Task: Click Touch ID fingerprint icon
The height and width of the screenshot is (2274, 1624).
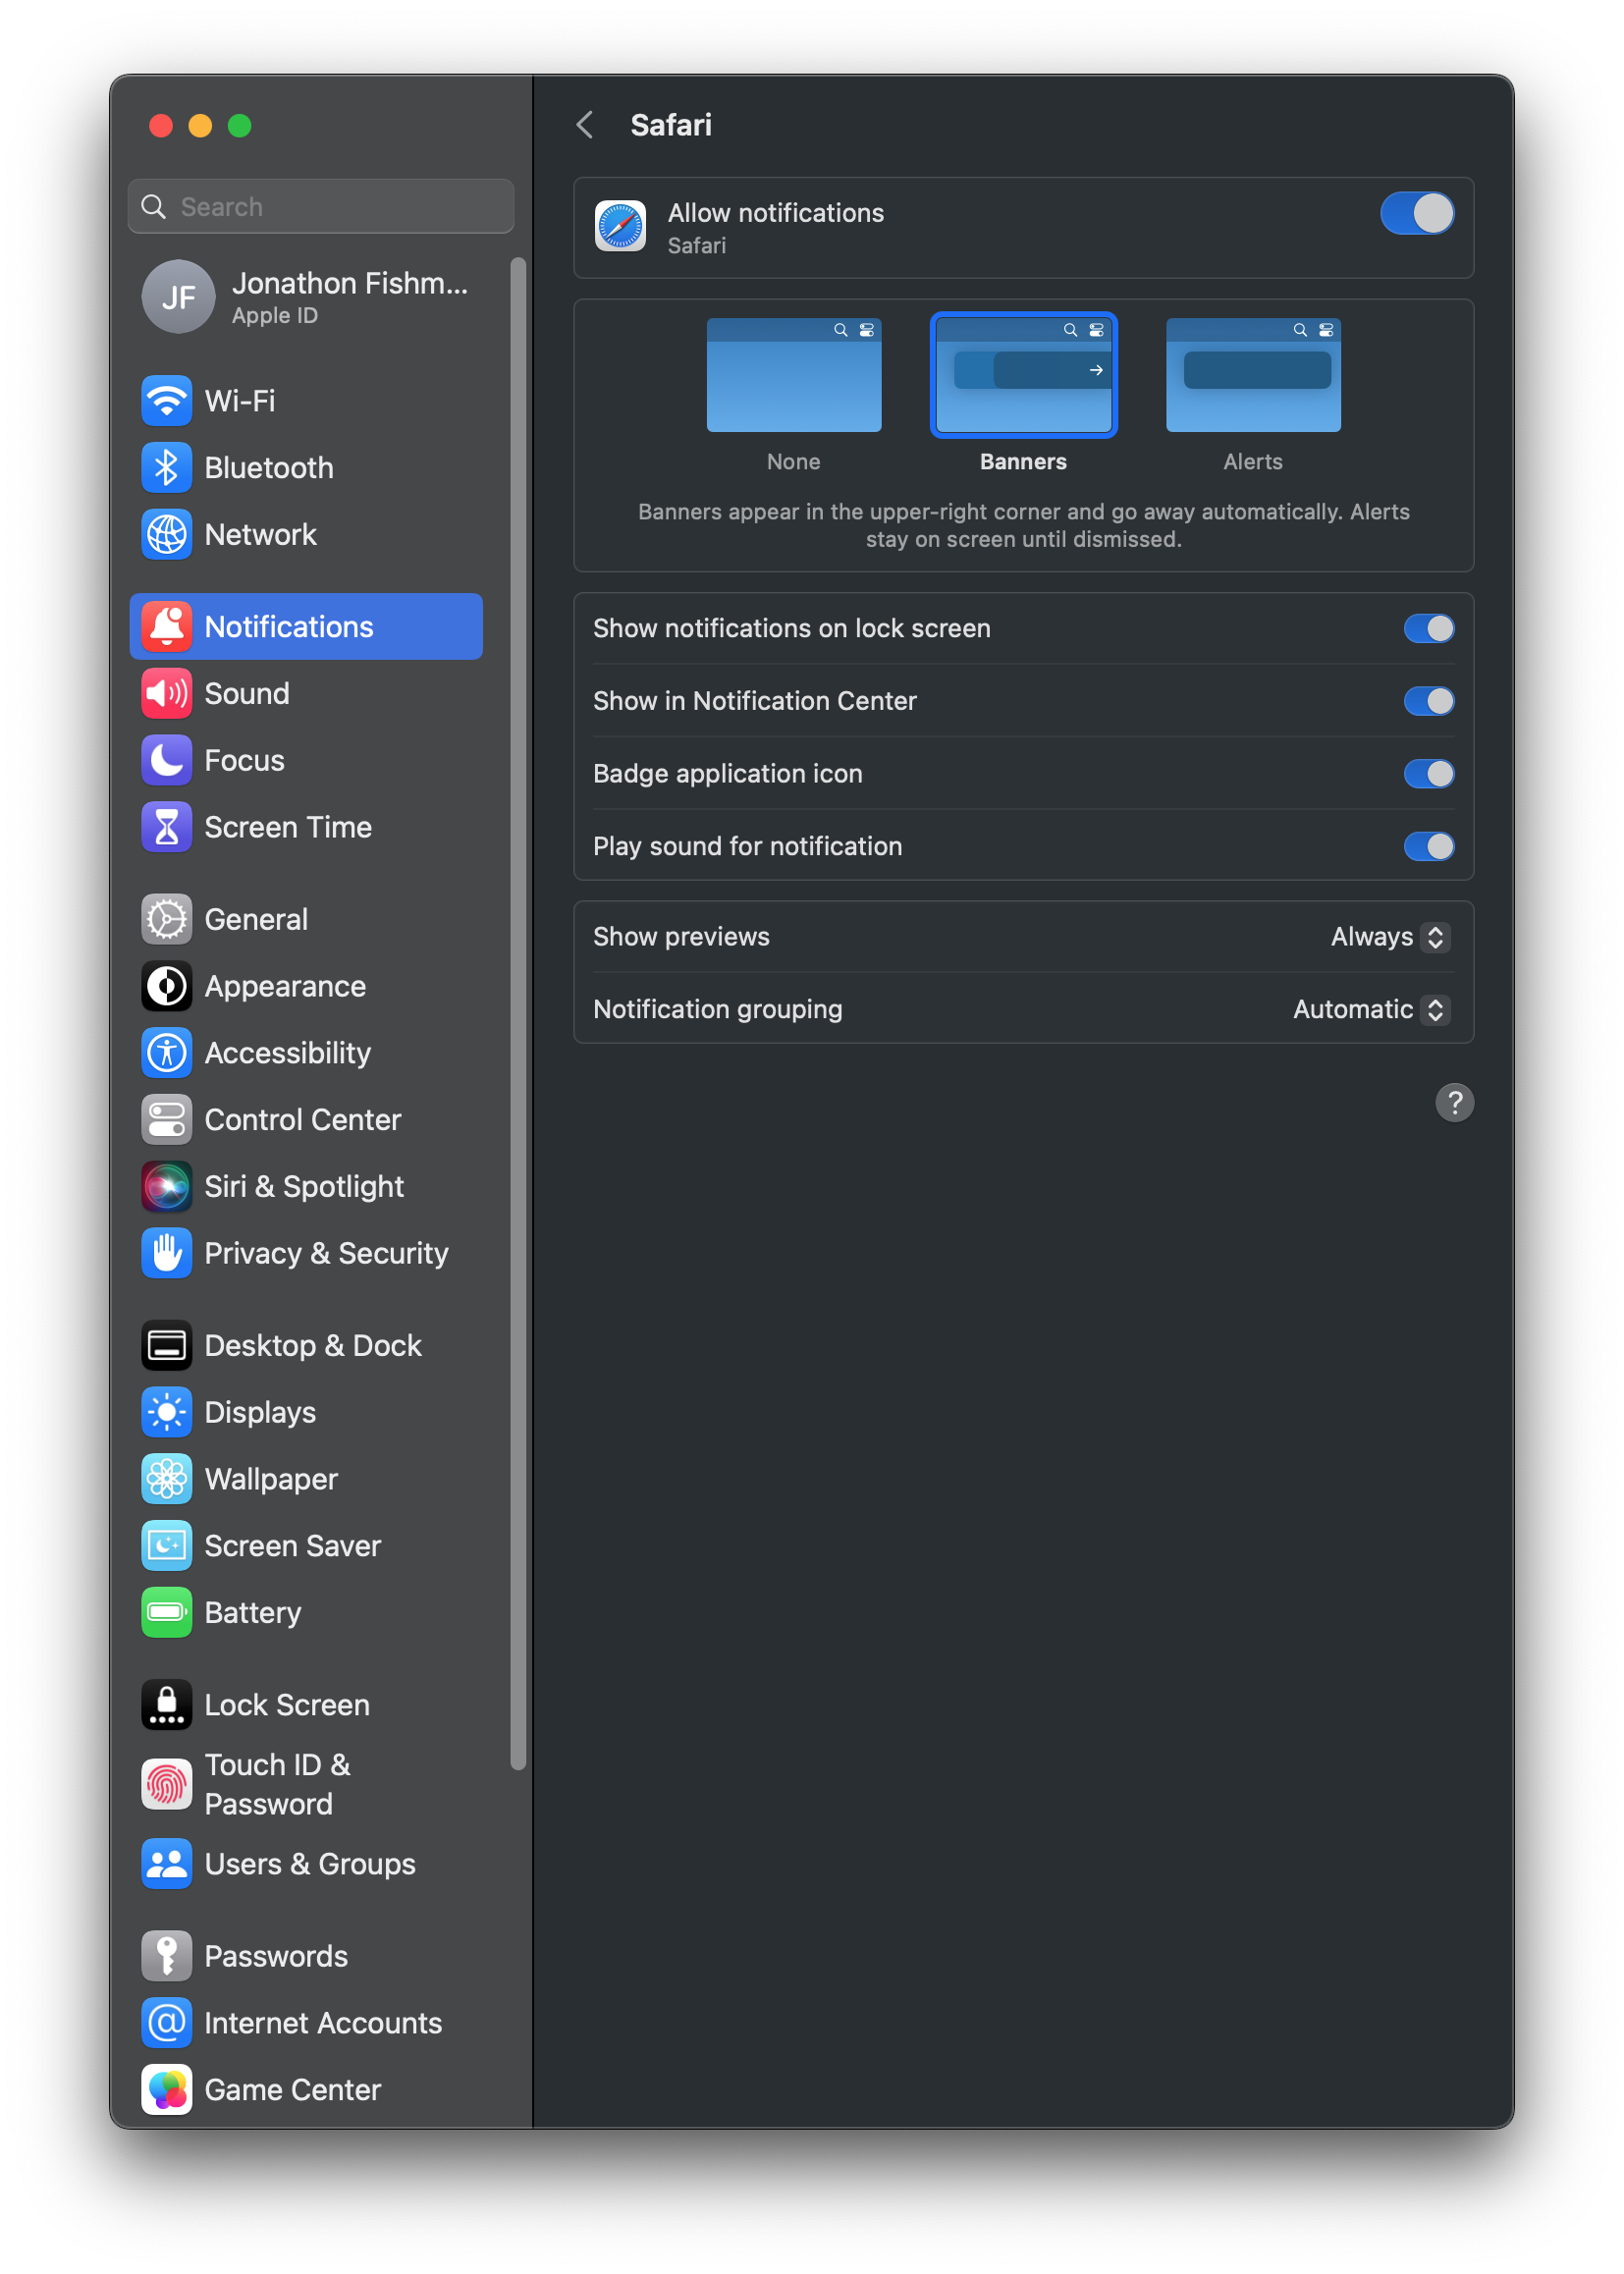Action: click(166, 1786)
